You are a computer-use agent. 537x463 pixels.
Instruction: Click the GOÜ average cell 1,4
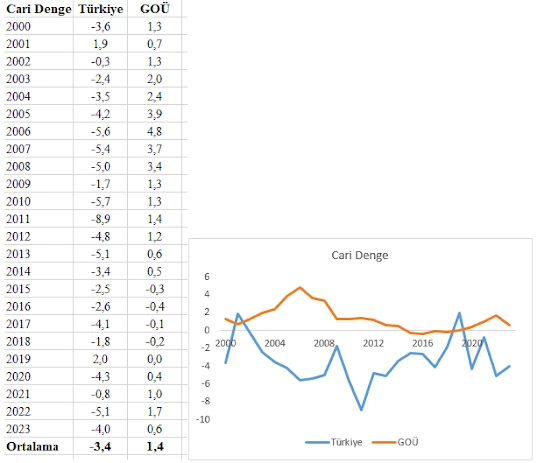(x=154, y=447)
